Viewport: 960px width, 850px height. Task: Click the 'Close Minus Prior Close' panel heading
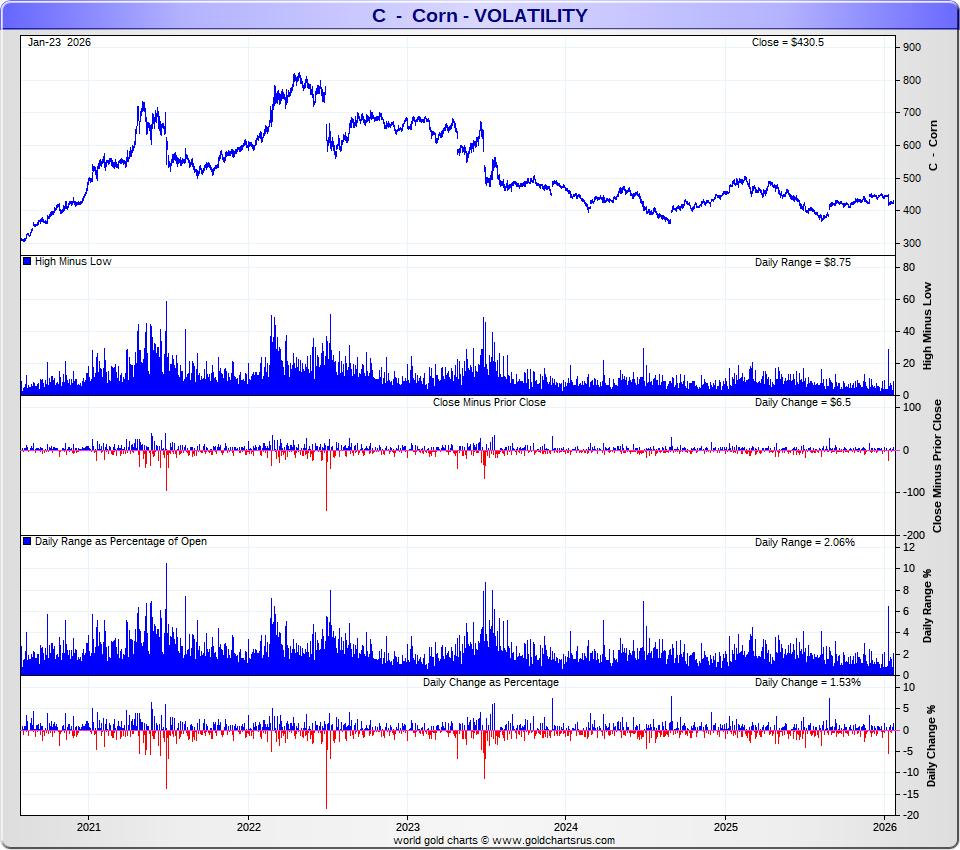(x=489, y=402)
